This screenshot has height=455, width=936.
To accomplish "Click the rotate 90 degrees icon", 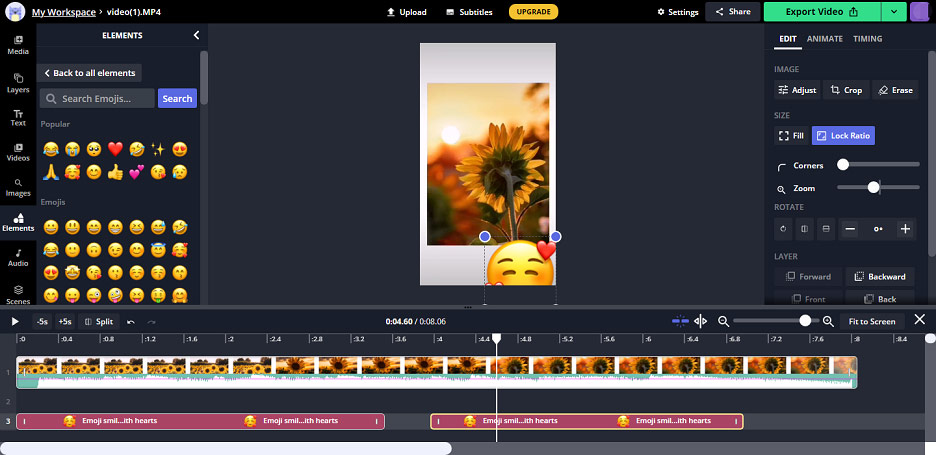I will tap(783, 229).
